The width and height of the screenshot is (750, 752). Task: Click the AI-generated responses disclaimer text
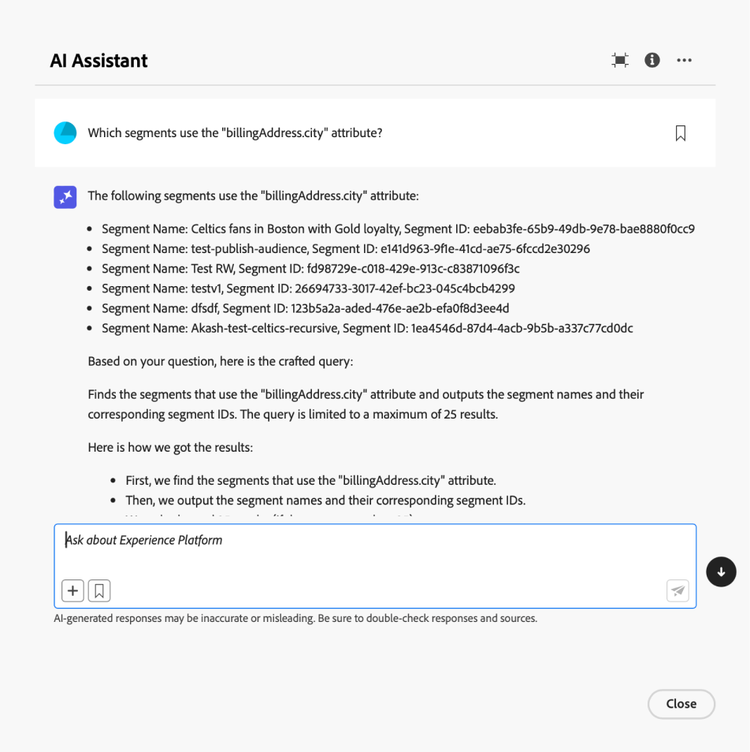click(x=295, y=618)
